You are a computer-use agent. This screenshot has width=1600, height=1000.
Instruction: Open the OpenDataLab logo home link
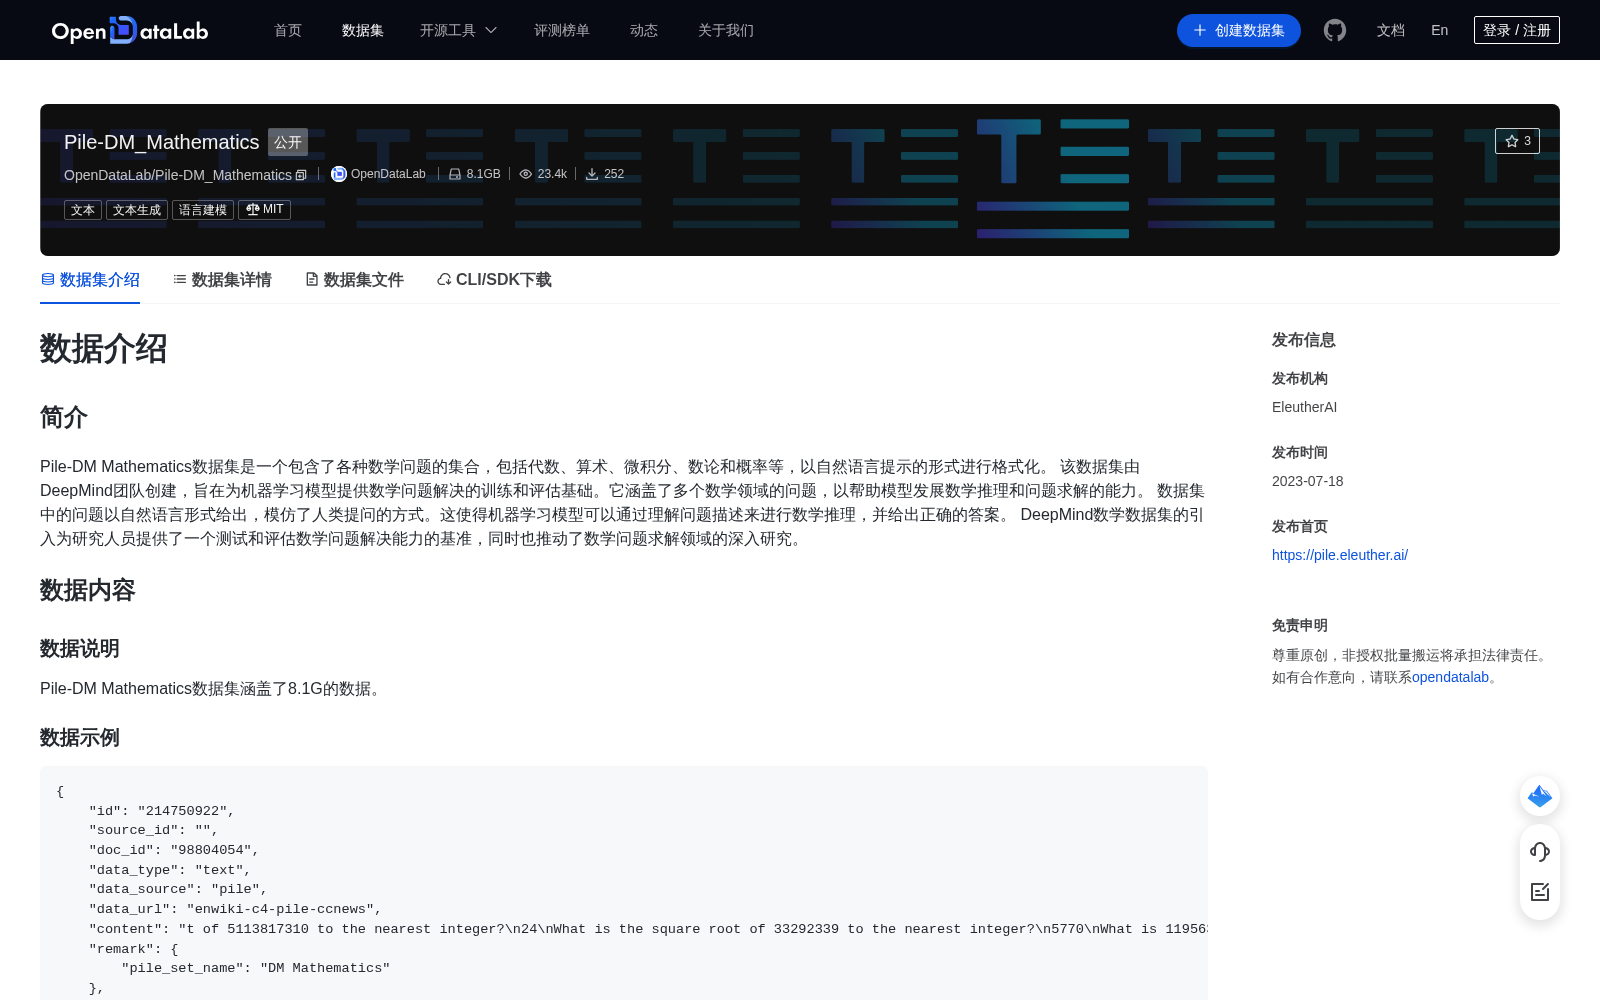(x=130, y=30)
